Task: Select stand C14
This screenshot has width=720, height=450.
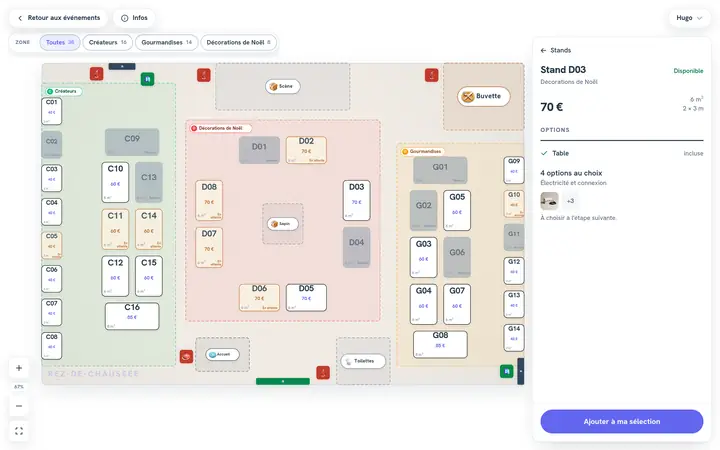Action: (149, 229)
